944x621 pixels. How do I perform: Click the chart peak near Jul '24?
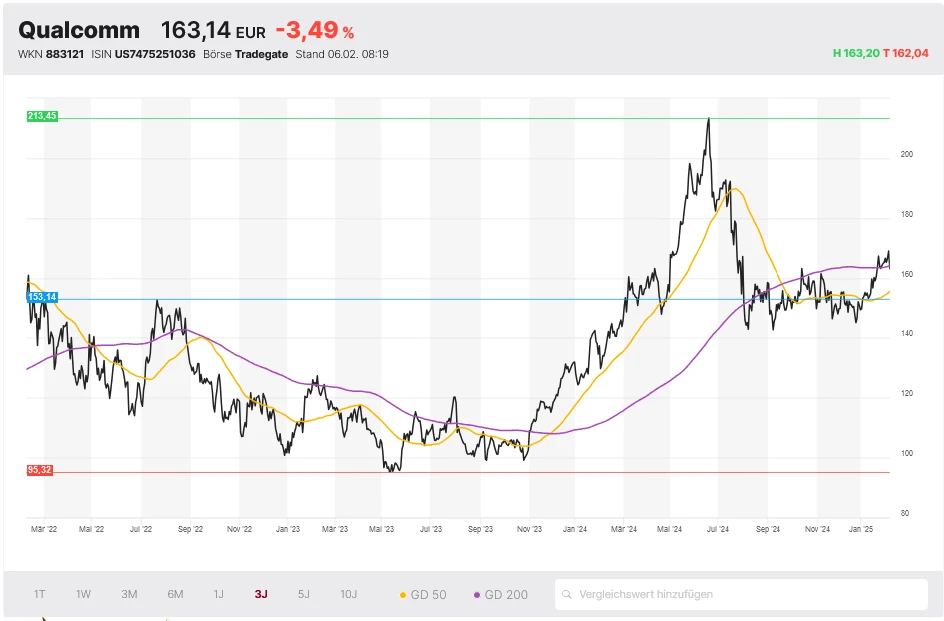[x=708, y=119]
